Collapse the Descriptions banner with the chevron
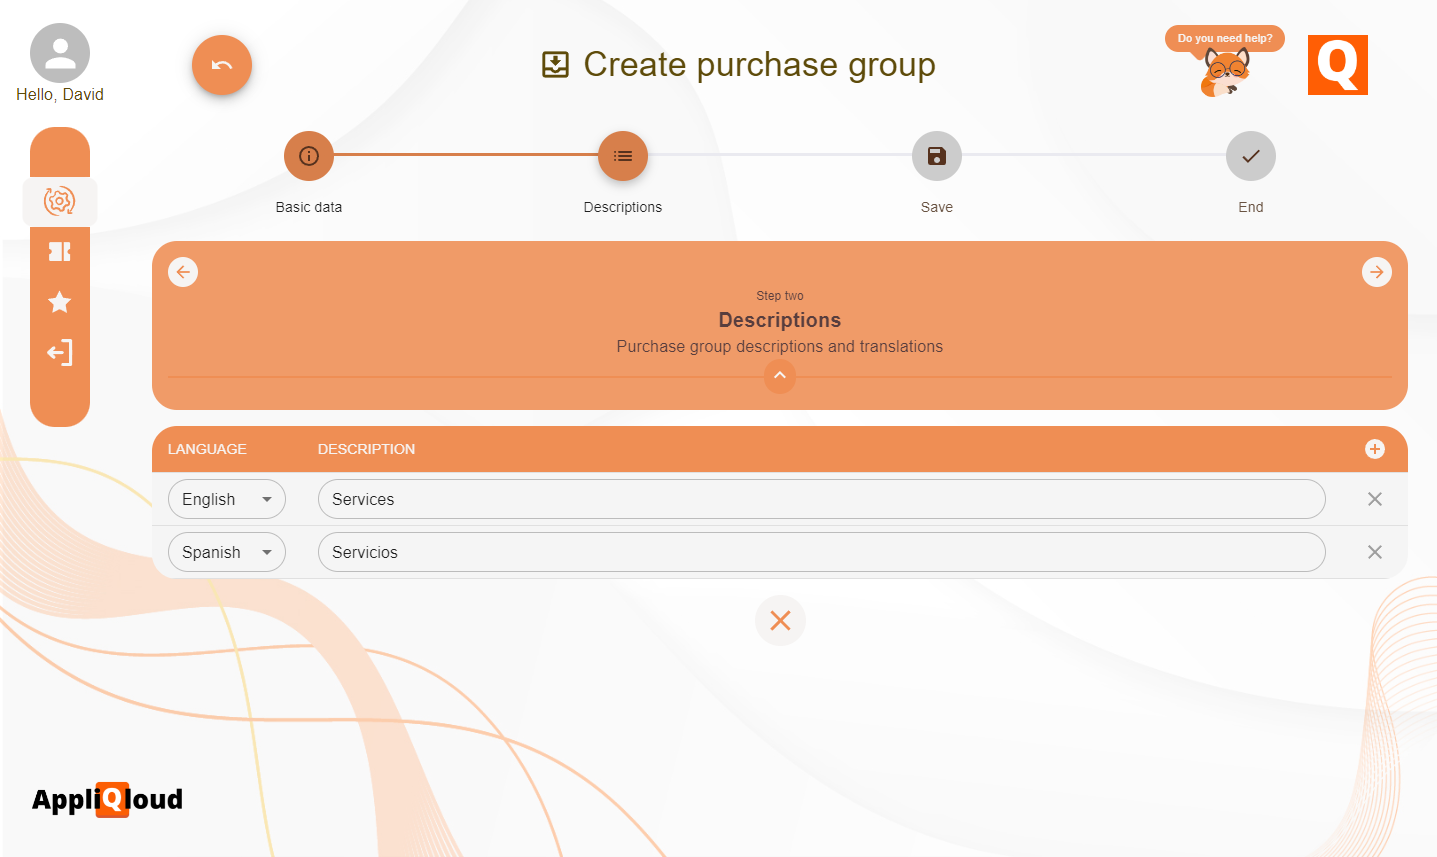The height and width of the screenshot is (857, 1437). 779,376
